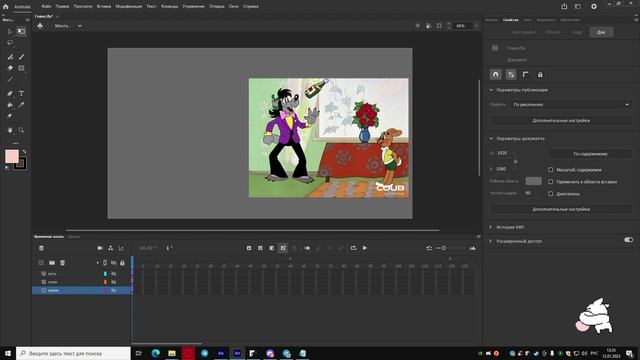Click the New Folder icon in layers

pos(52,263)
